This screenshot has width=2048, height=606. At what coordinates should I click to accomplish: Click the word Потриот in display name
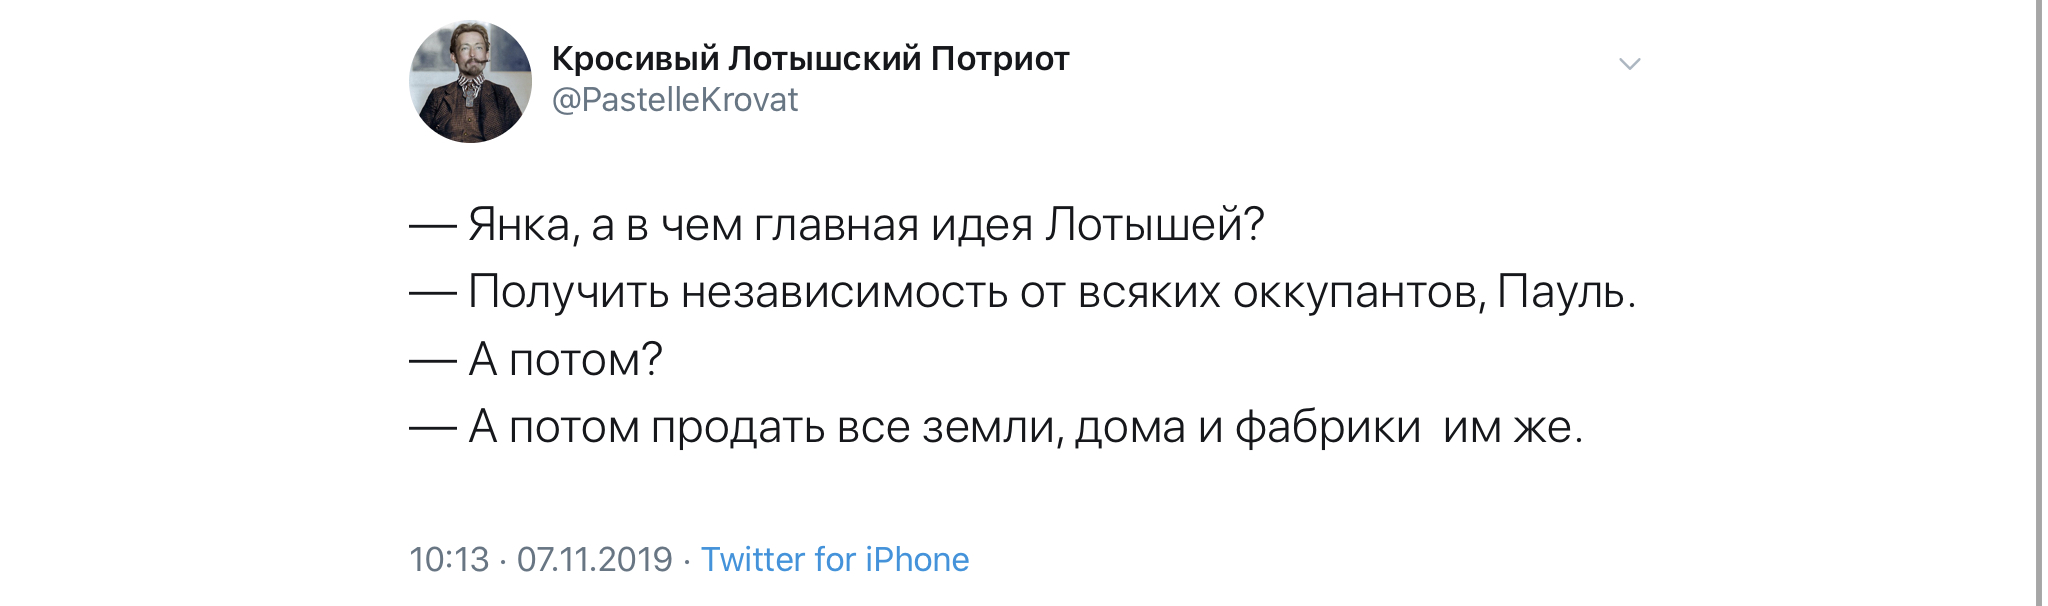coord(1000,59)
